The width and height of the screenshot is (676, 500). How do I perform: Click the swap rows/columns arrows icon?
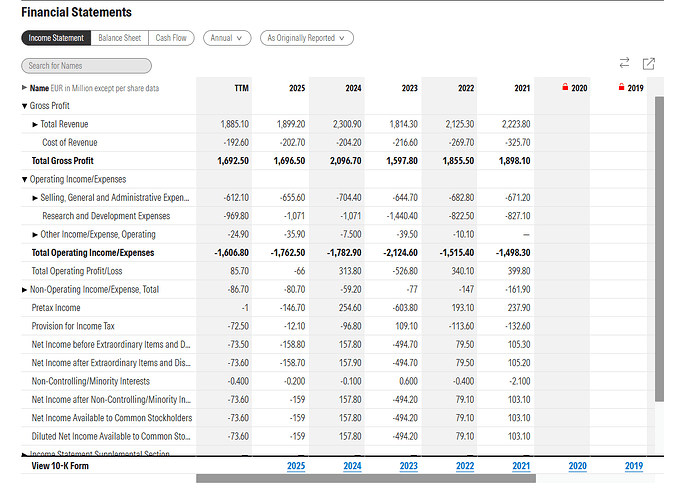(625, 64)
